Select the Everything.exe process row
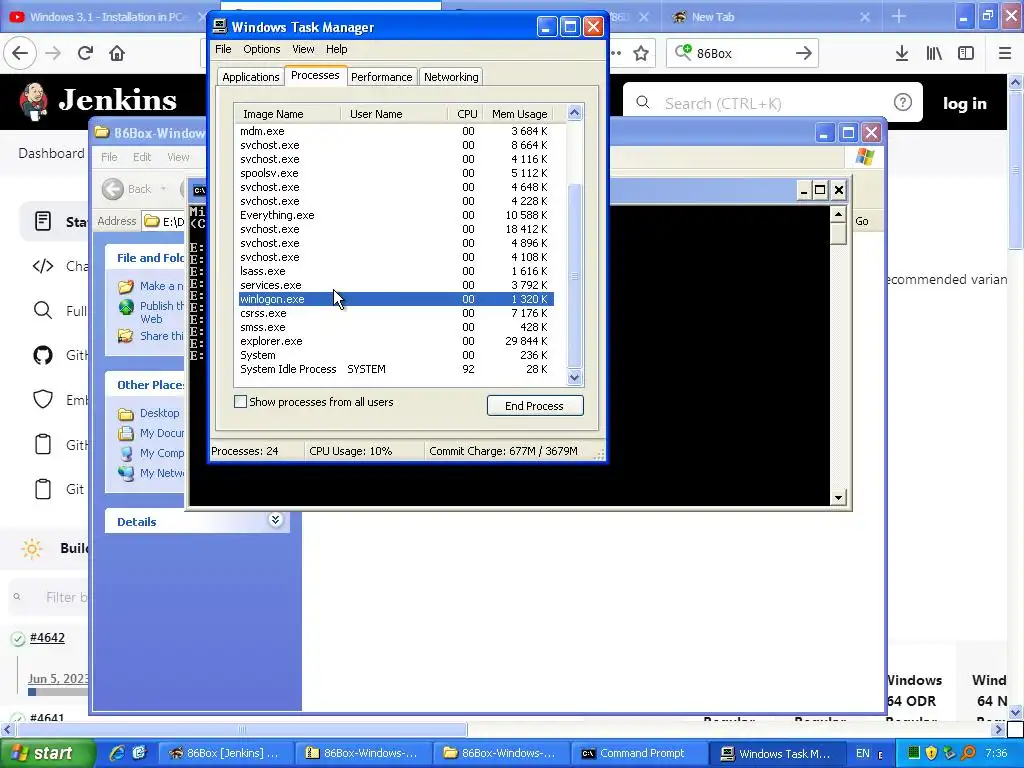 pos(396,215)
